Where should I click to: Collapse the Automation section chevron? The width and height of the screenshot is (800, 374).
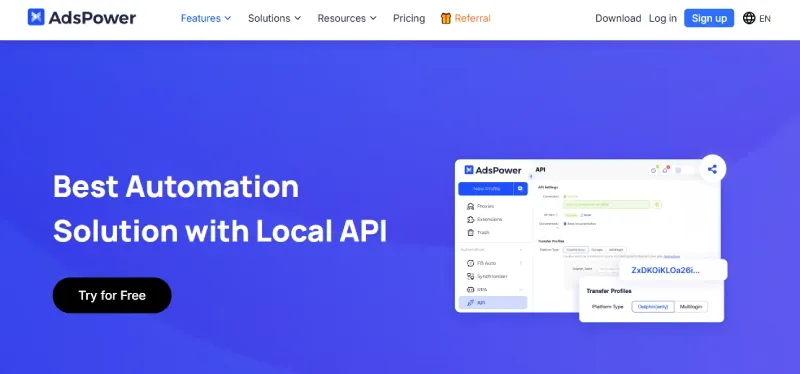coord(521,250)
